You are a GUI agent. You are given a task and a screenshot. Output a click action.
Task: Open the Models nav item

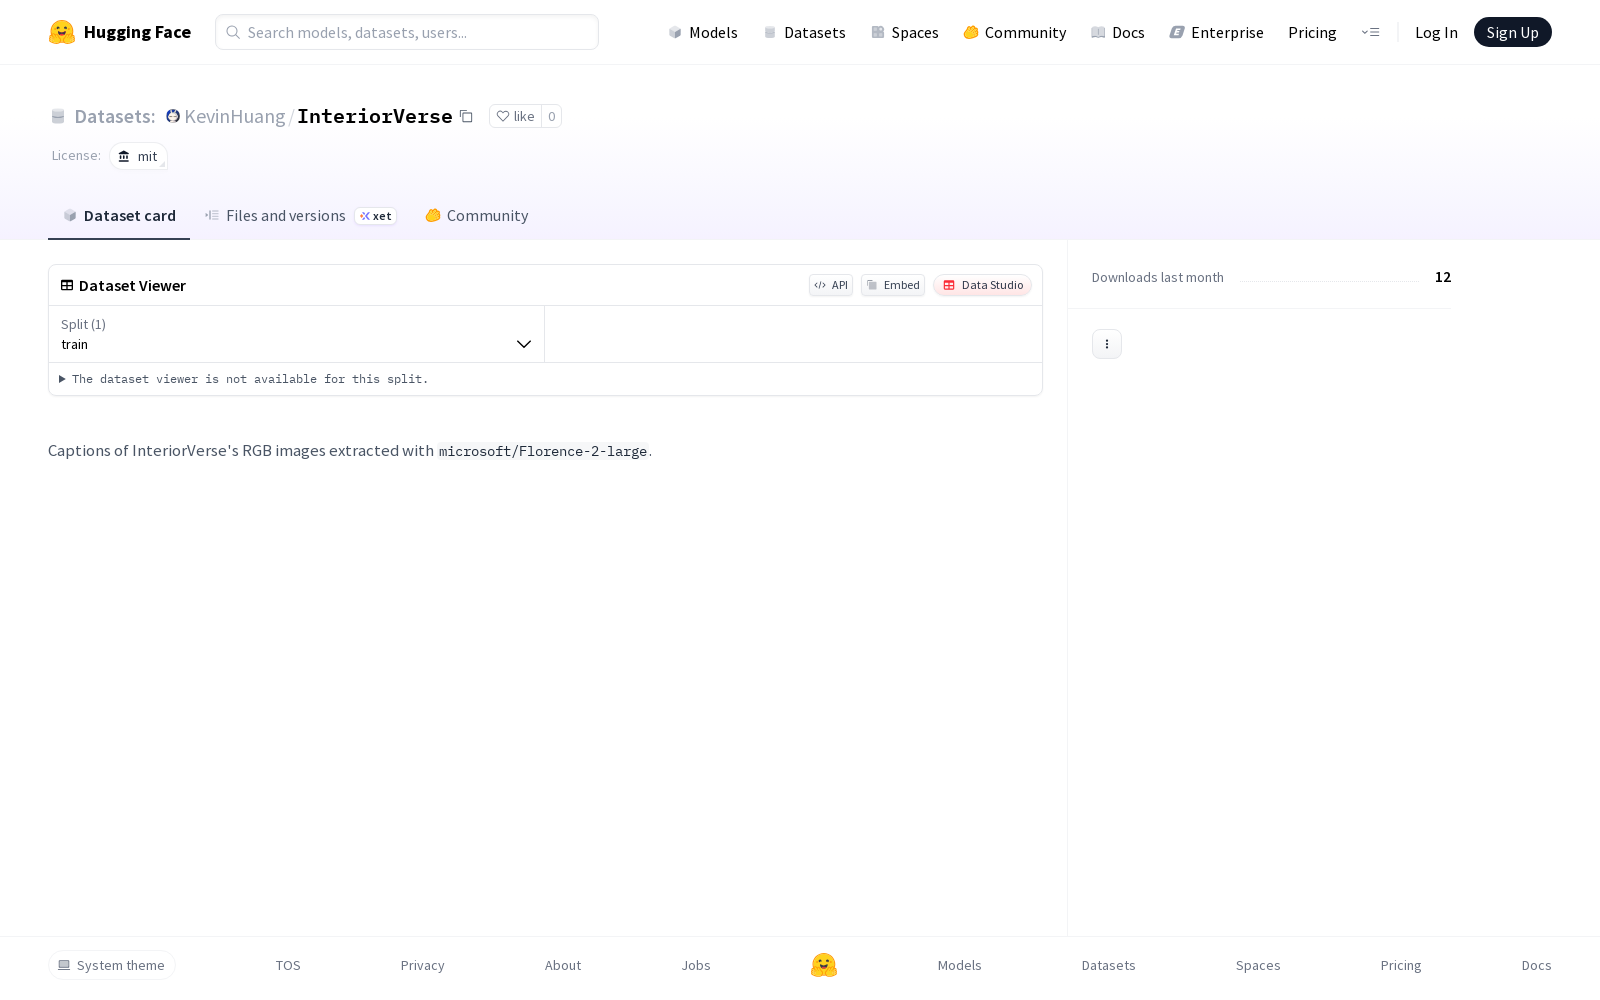tap(703, 32)
